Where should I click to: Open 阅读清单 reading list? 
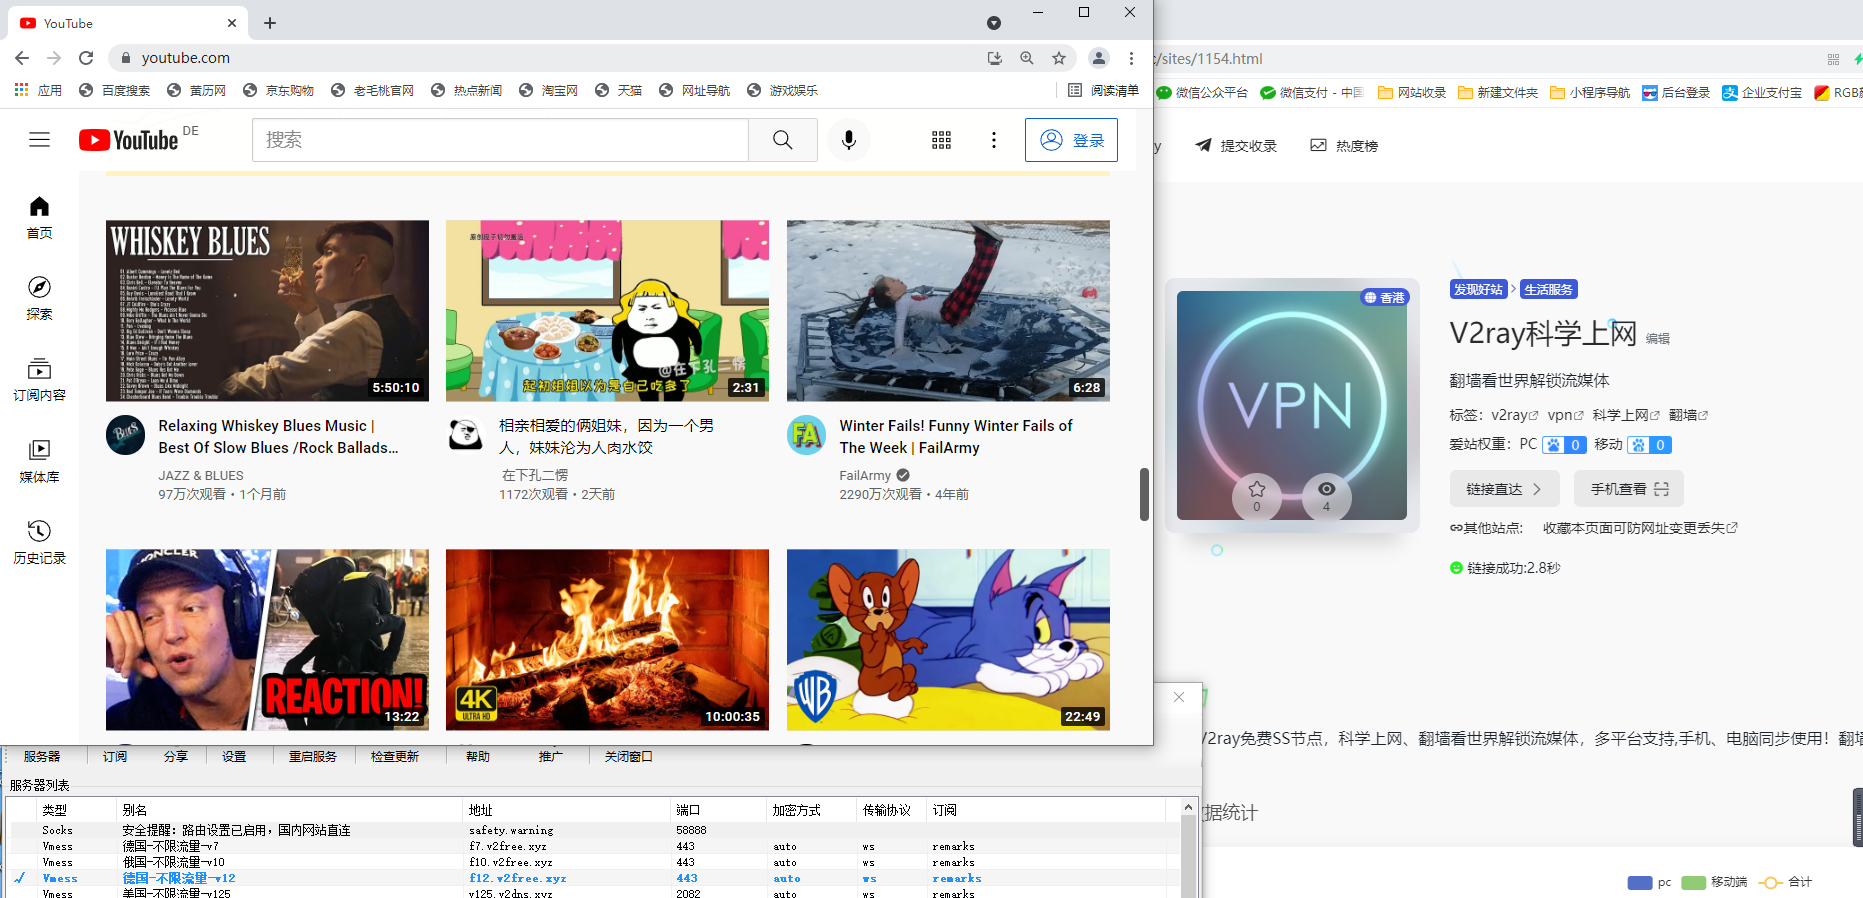coord(1104,90)
